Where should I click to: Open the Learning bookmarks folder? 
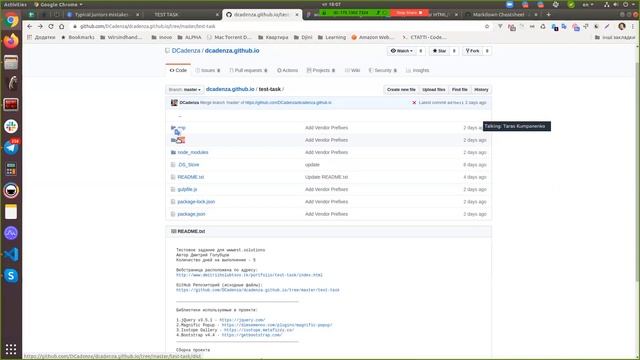click(x=331, y=37)
